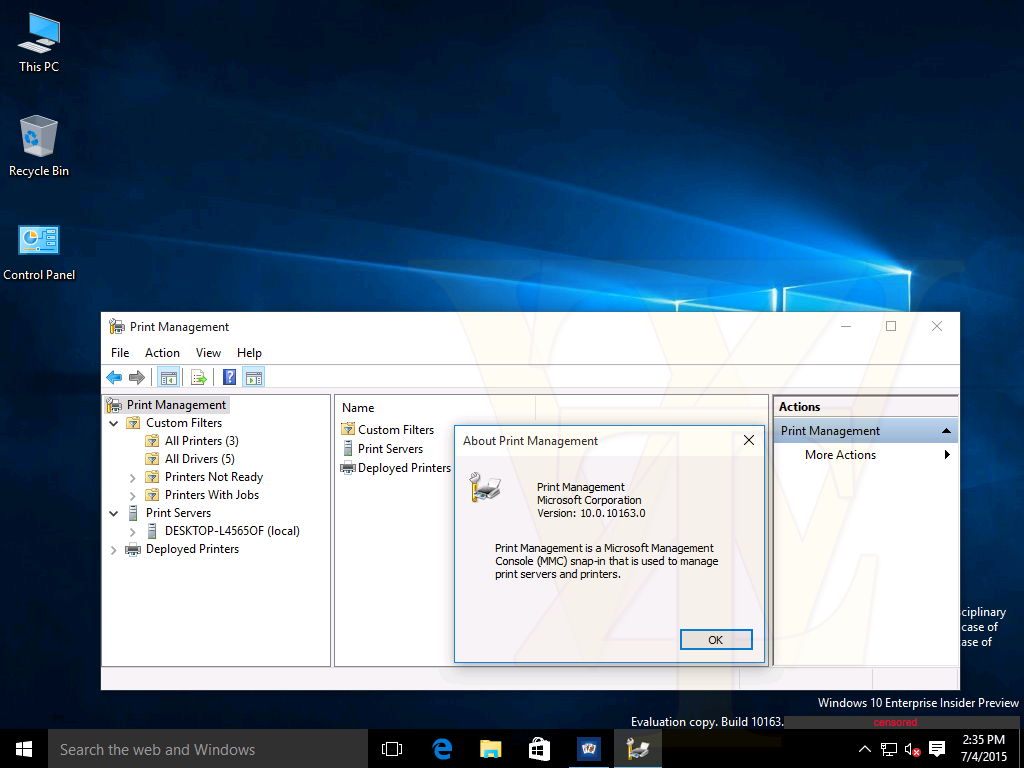Image resolution: width=1024 pixels, height=768 pixels.
Task: Go back using the blue Back arrow
Action: (114, 377)
